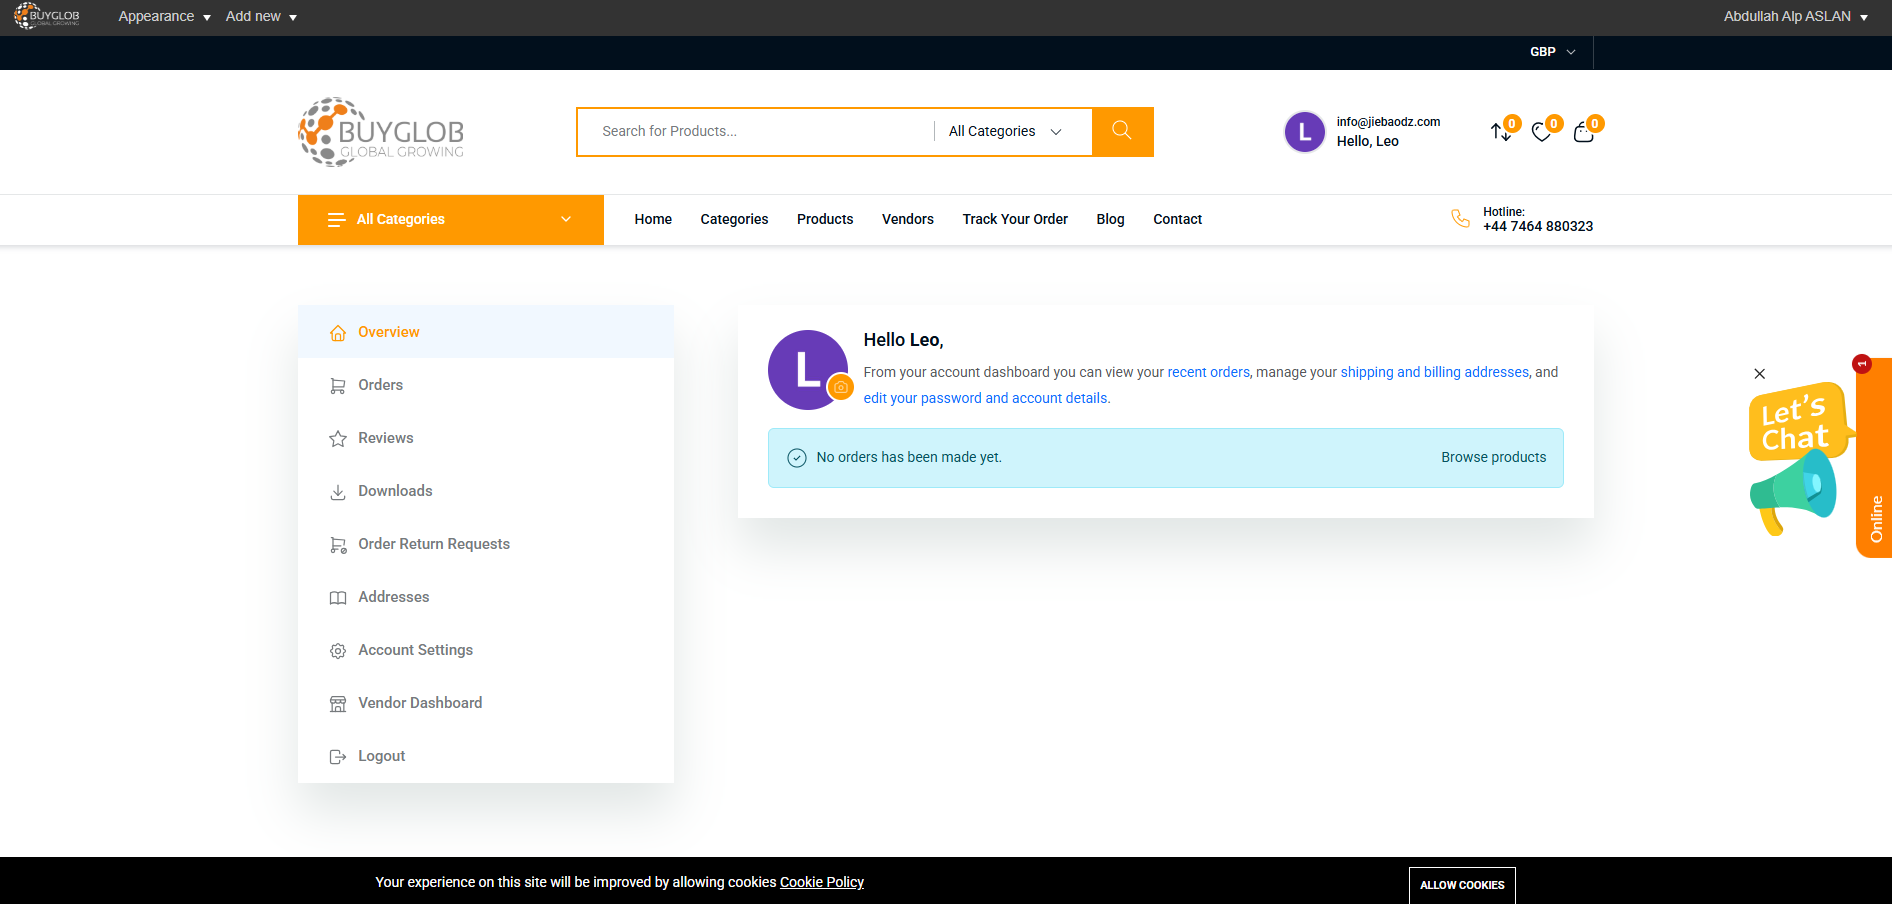This screenshot has height=904, width=1892.
Task: Go to Home in navigation
Action: tap(653, 219)
